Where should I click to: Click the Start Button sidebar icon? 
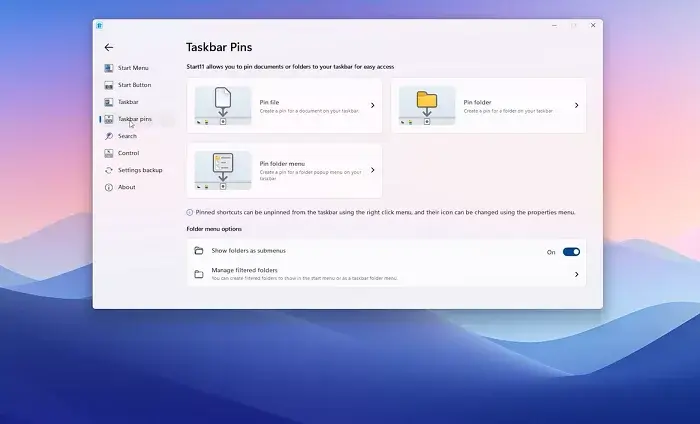point(108,85)
